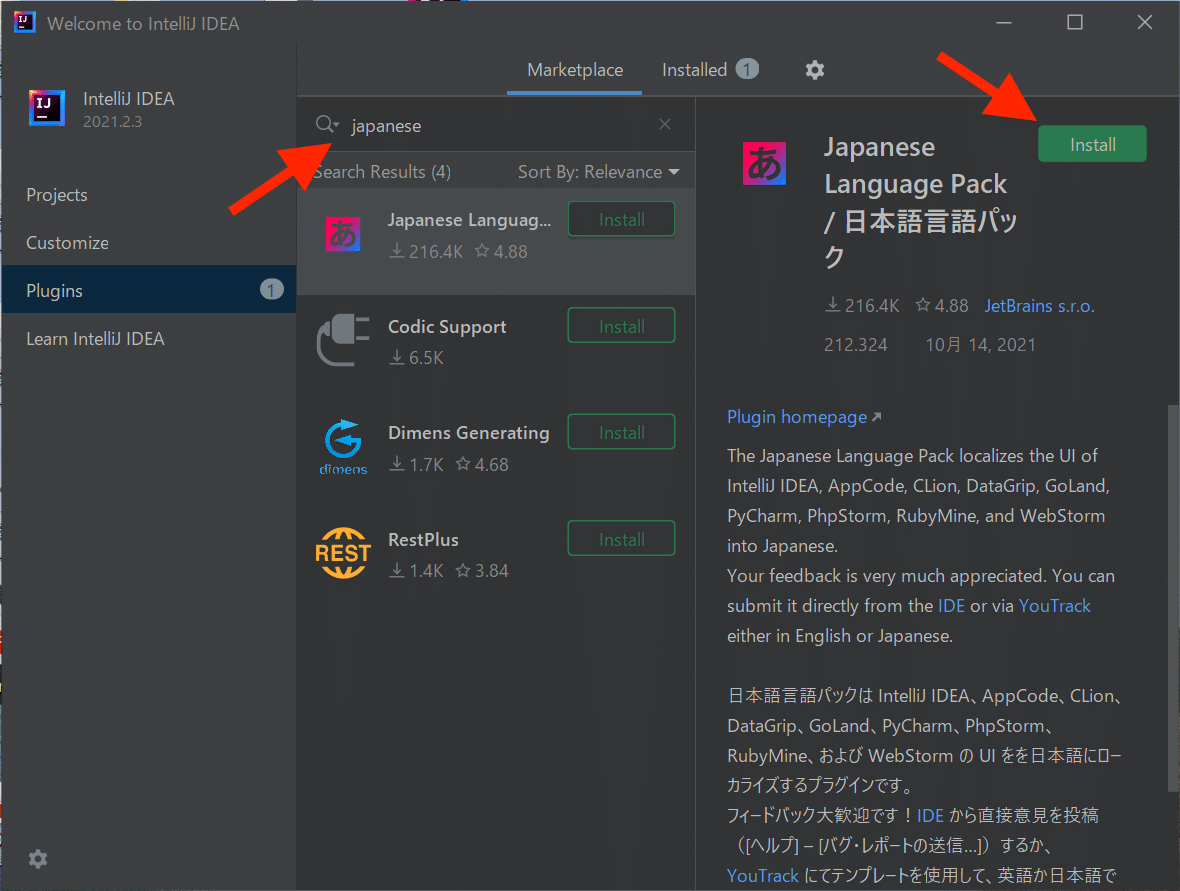
Task: Click the 3.84 rating of RestPlus
Action: coord(482,571)
